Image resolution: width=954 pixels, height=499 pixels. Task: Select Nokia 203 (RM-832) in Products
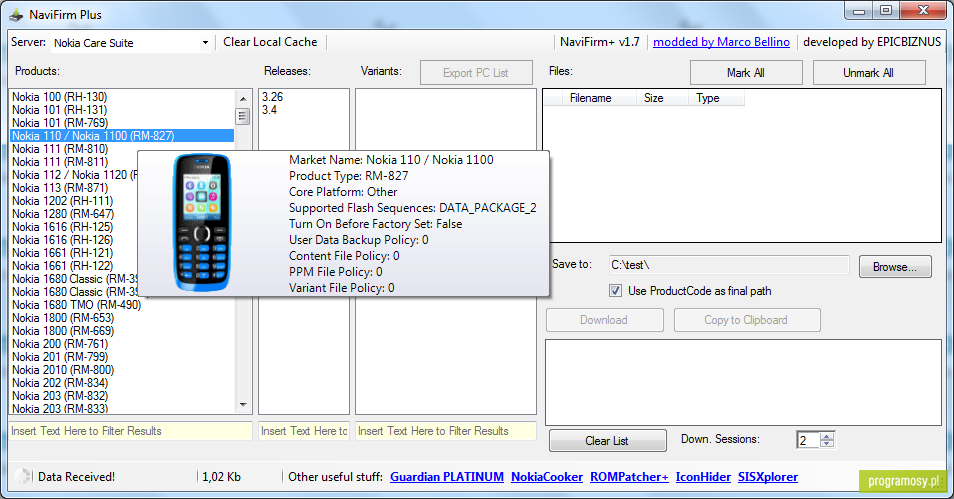coord(60,396)
